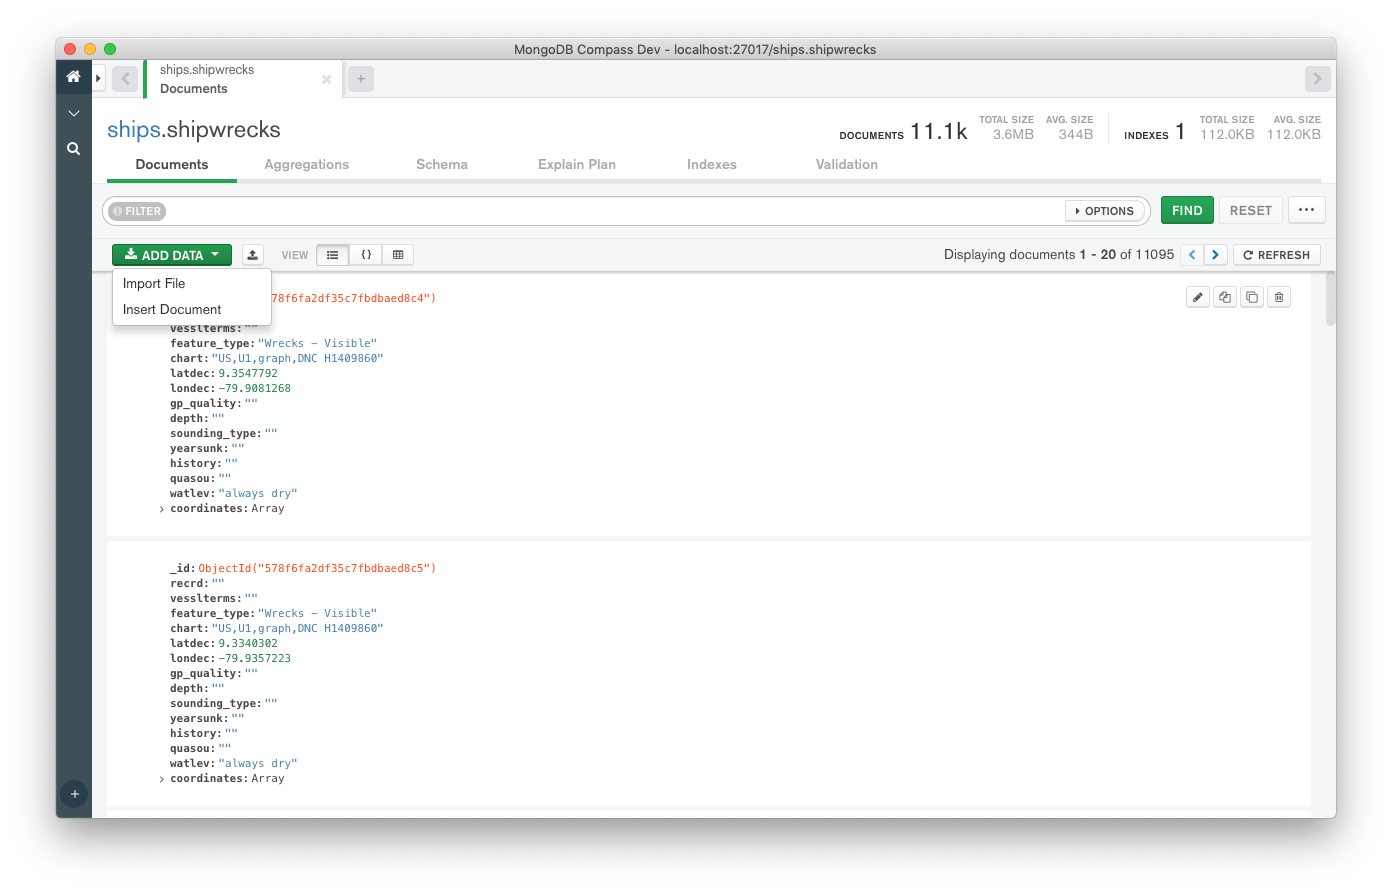Image resolution: width=1392 pixels, height=892 pixels.
Task: Open the Indexes tab
Action: coord(712,165)
